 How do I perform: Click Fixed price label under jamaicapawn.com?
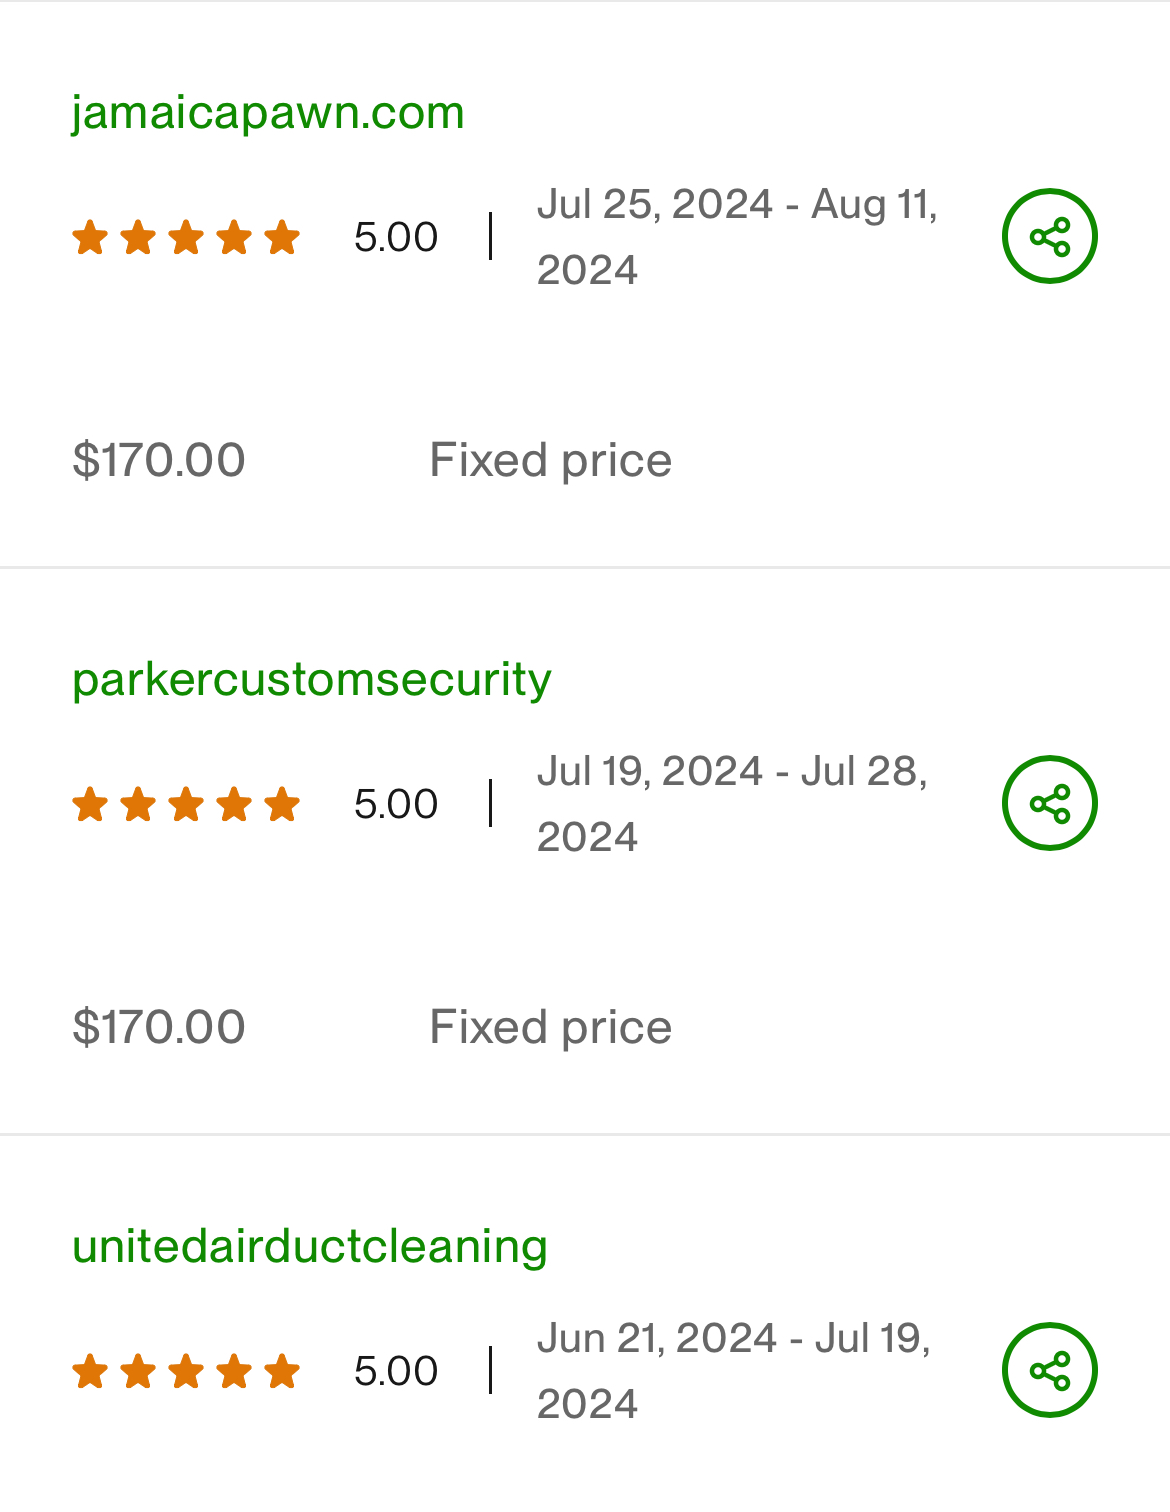pyautogui.click(x=551, y=460)
